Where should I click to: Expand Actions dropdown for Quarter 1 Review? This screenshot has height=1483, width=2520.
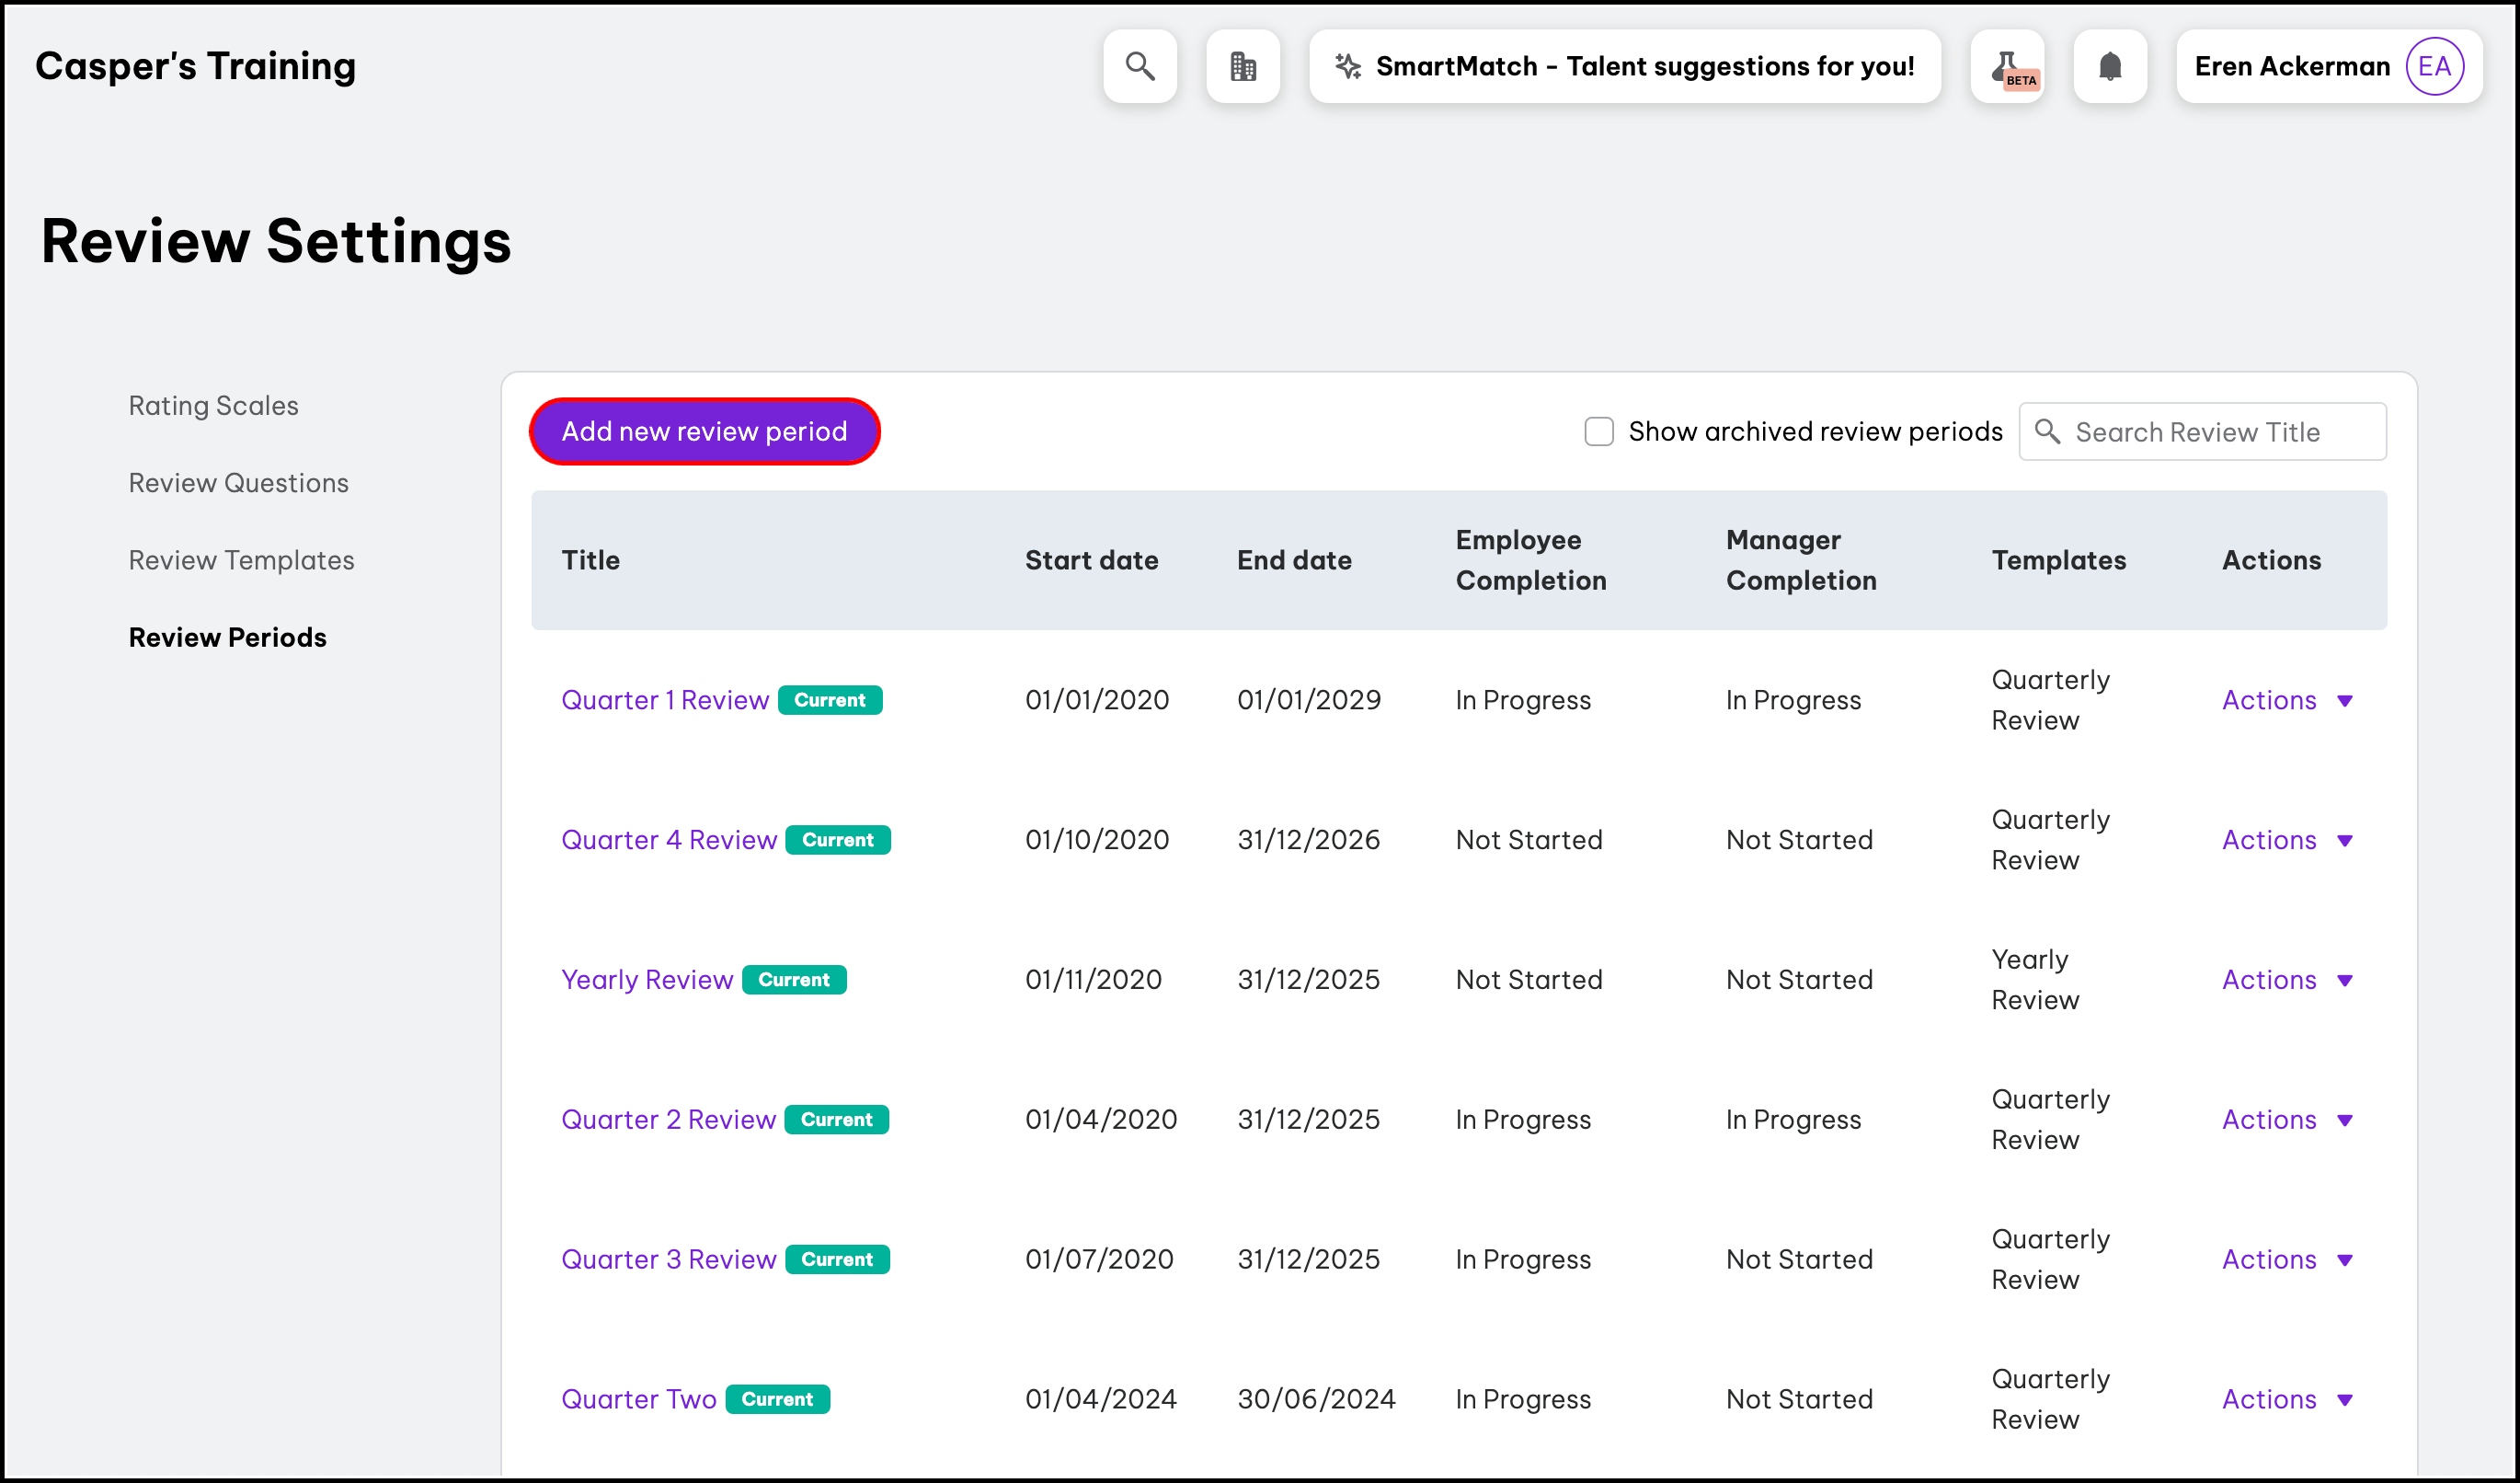coord(2287,700)
